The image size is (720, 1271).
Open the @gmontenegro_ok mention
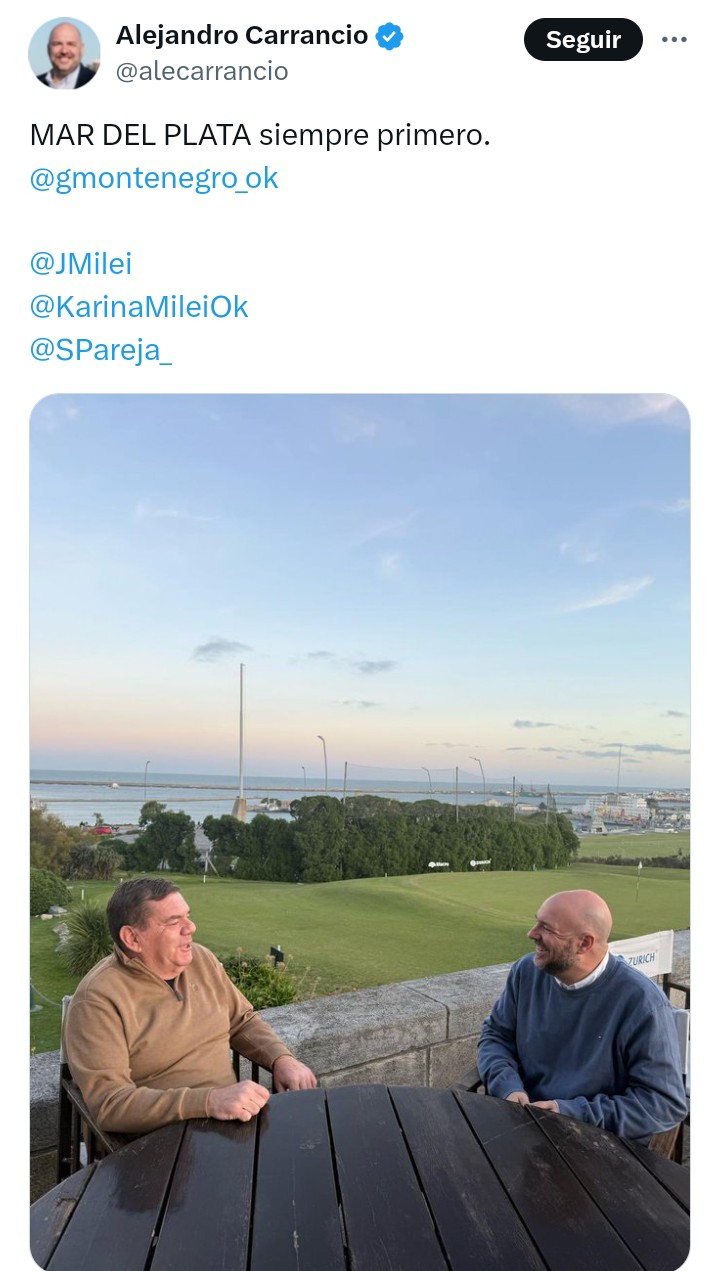coord(154,178)
